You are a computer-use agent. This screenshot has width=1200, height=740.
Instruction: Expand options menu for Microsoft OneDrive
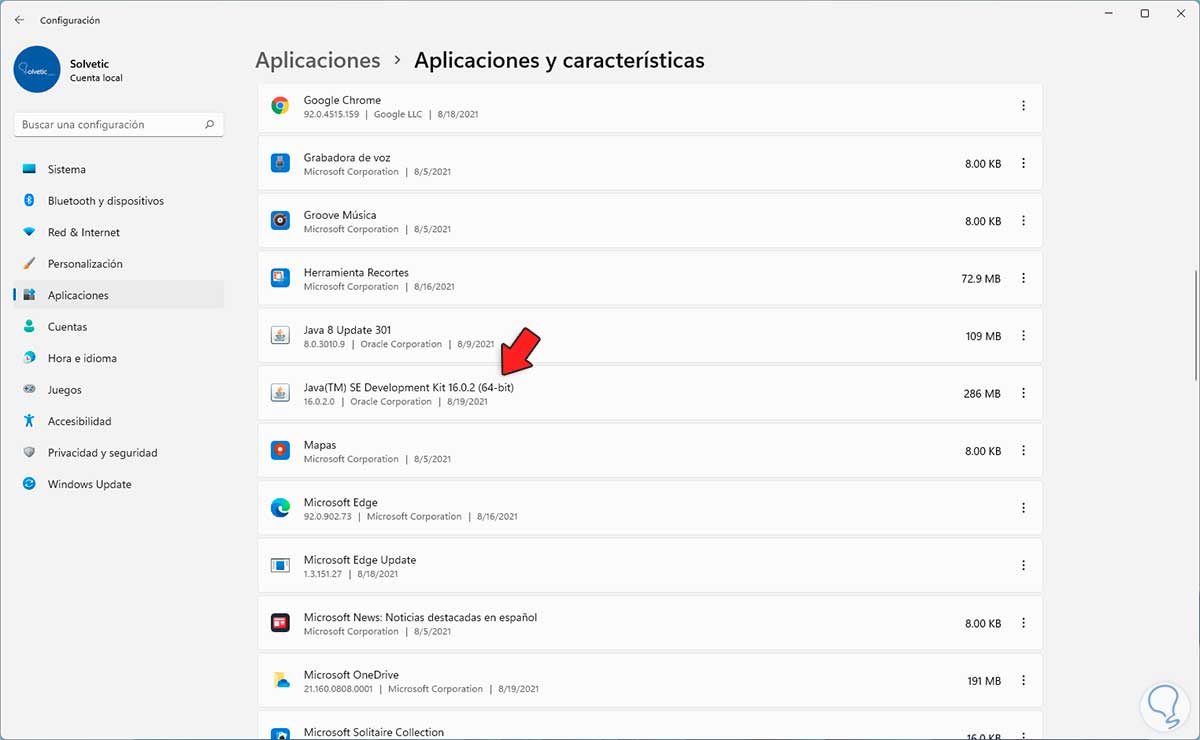click(1023, 681)
